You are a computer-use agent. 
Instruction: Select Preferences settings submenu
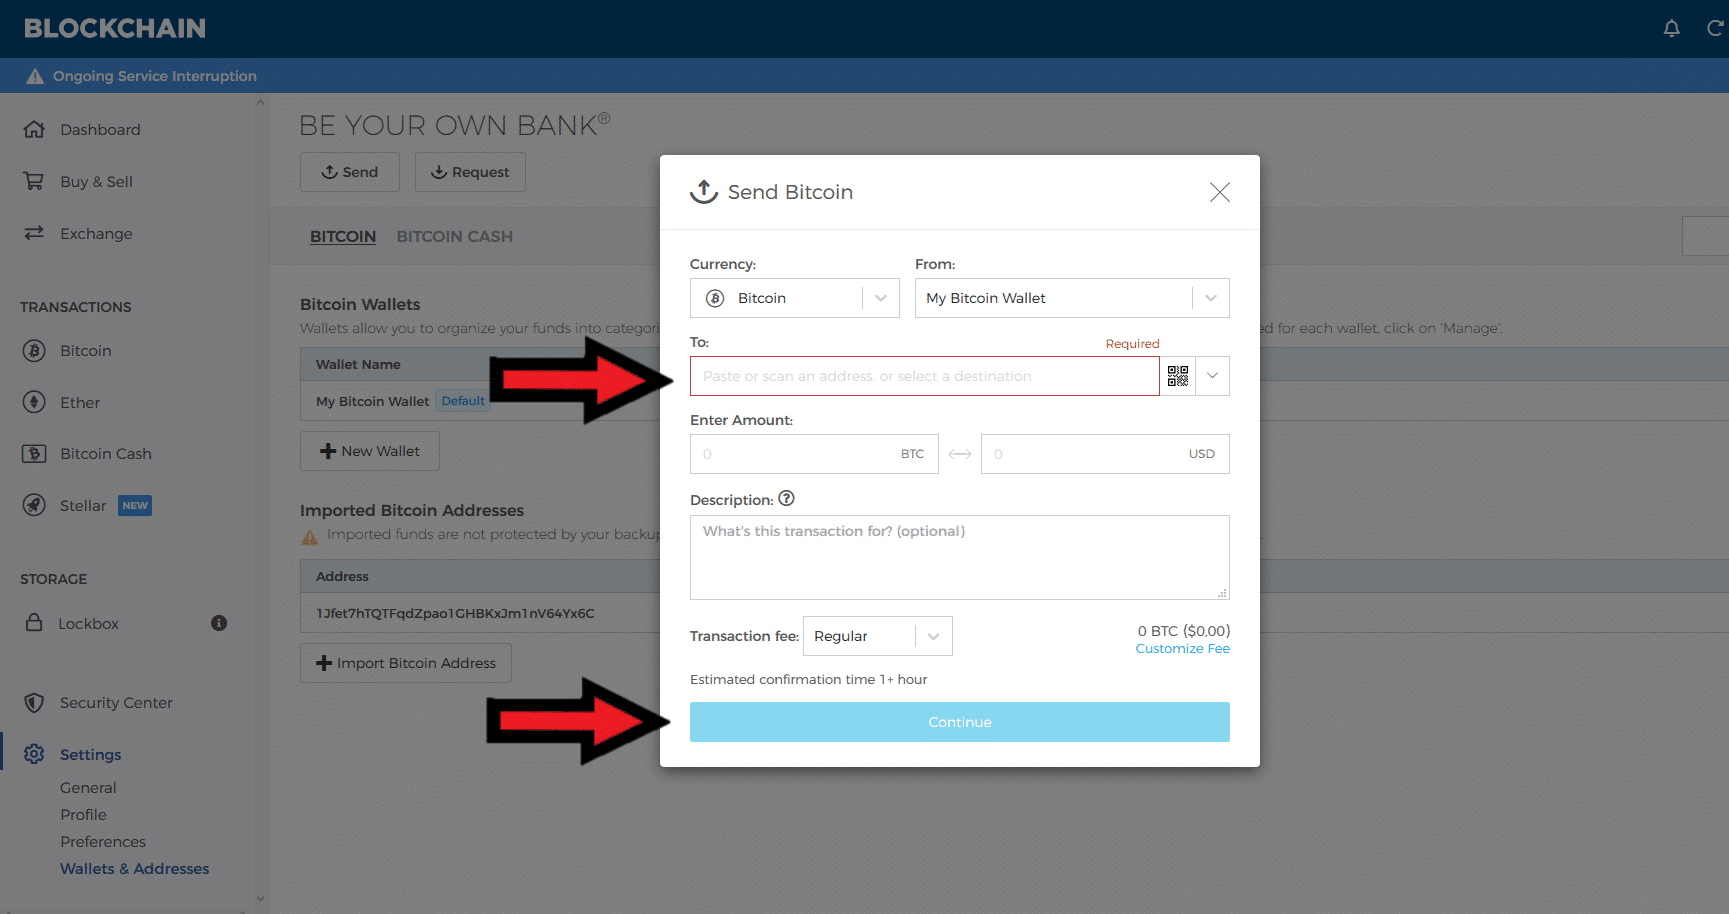[103, 842]
